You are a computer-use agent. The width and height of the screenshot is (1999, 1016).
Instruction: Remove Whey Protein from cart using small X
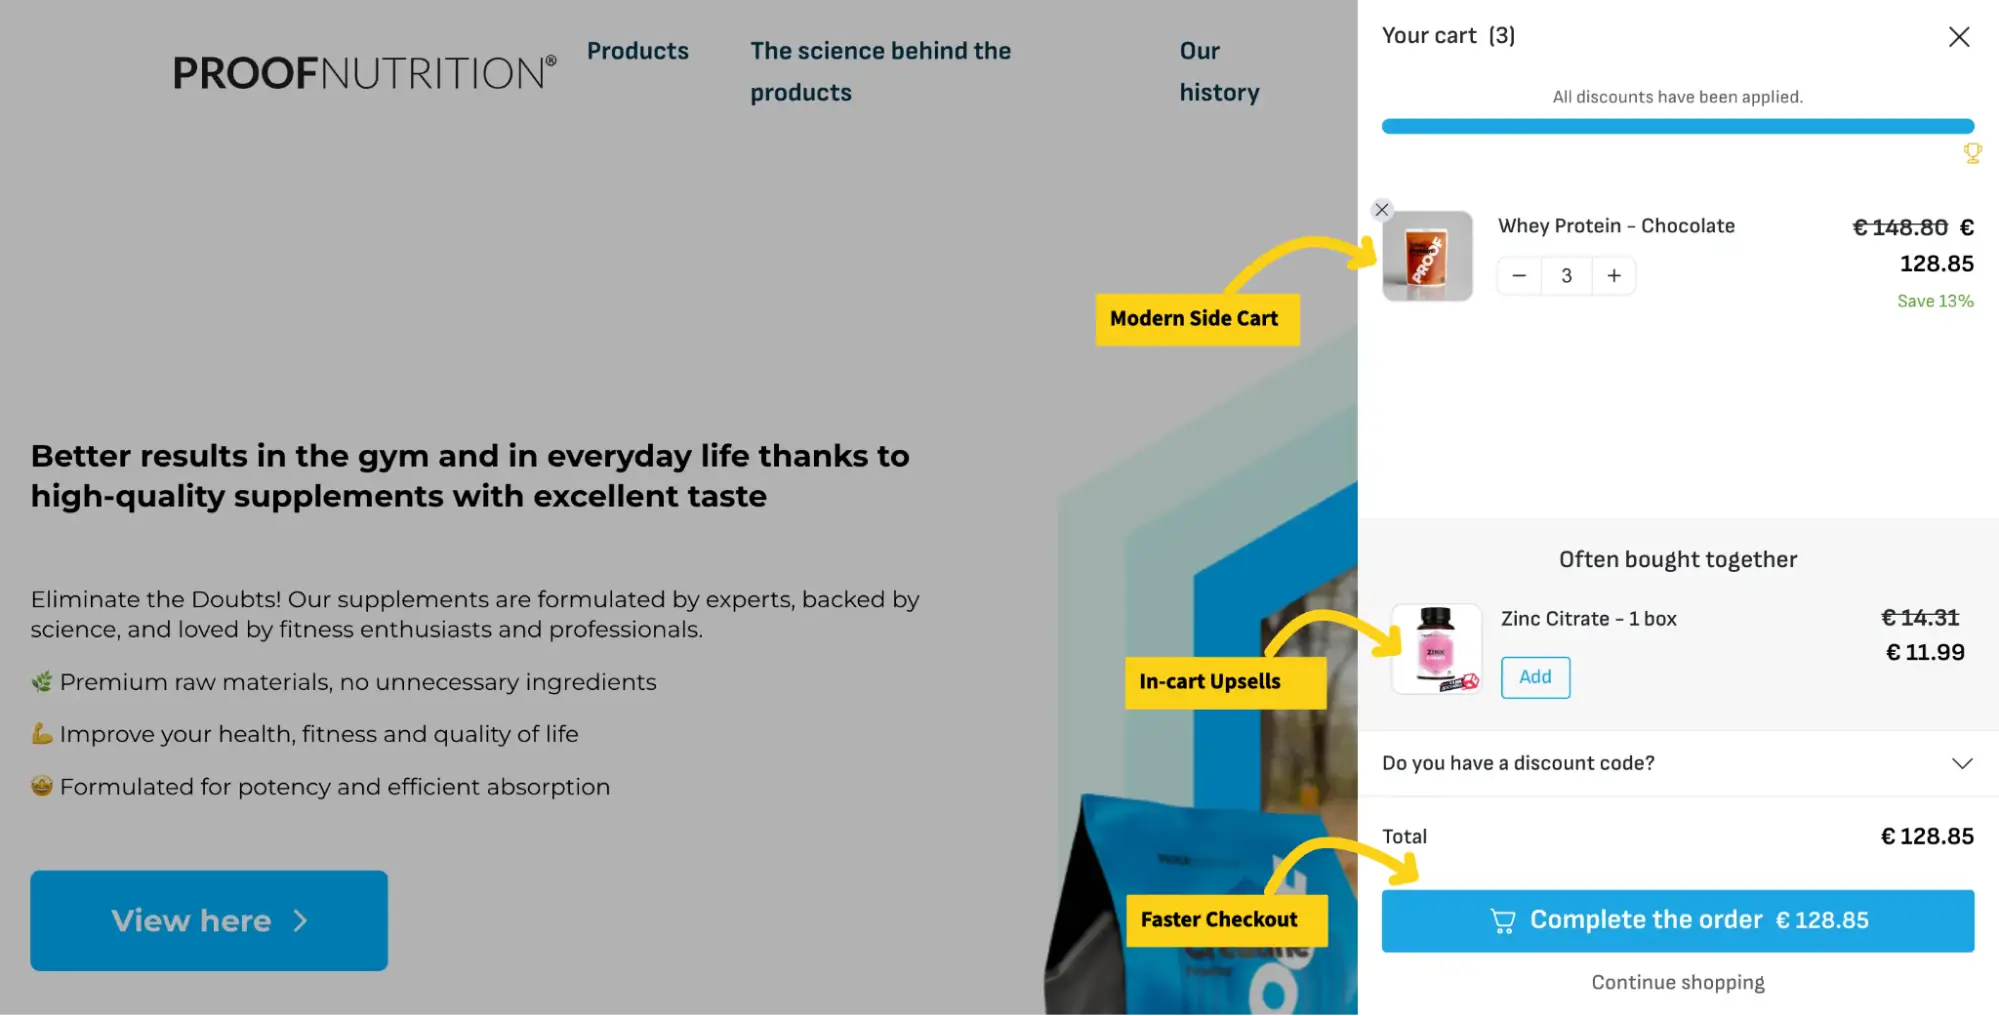(x=1382, y=209)
